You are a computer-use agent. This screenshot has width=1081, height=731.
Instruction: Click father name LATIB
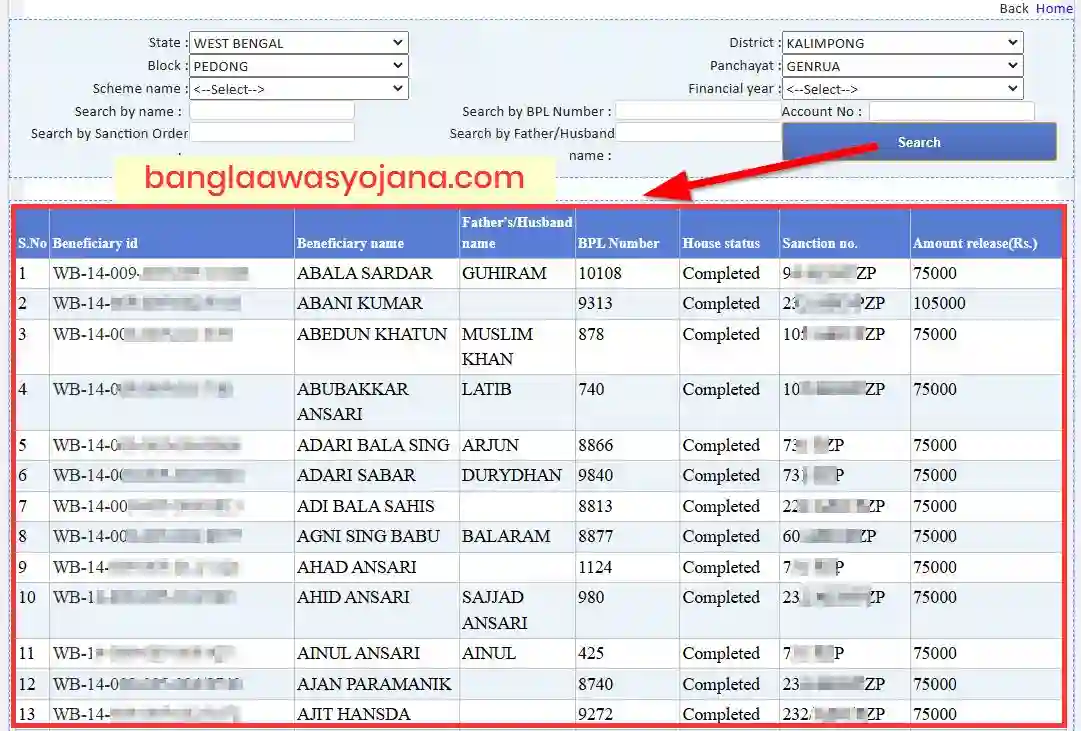click(487, 389)
